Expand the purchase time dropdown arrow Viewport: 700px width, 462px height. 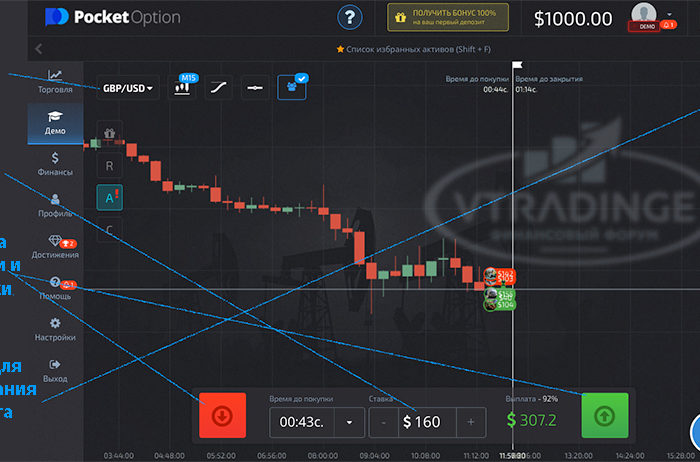pyautogui.click(x=349, y=422)
